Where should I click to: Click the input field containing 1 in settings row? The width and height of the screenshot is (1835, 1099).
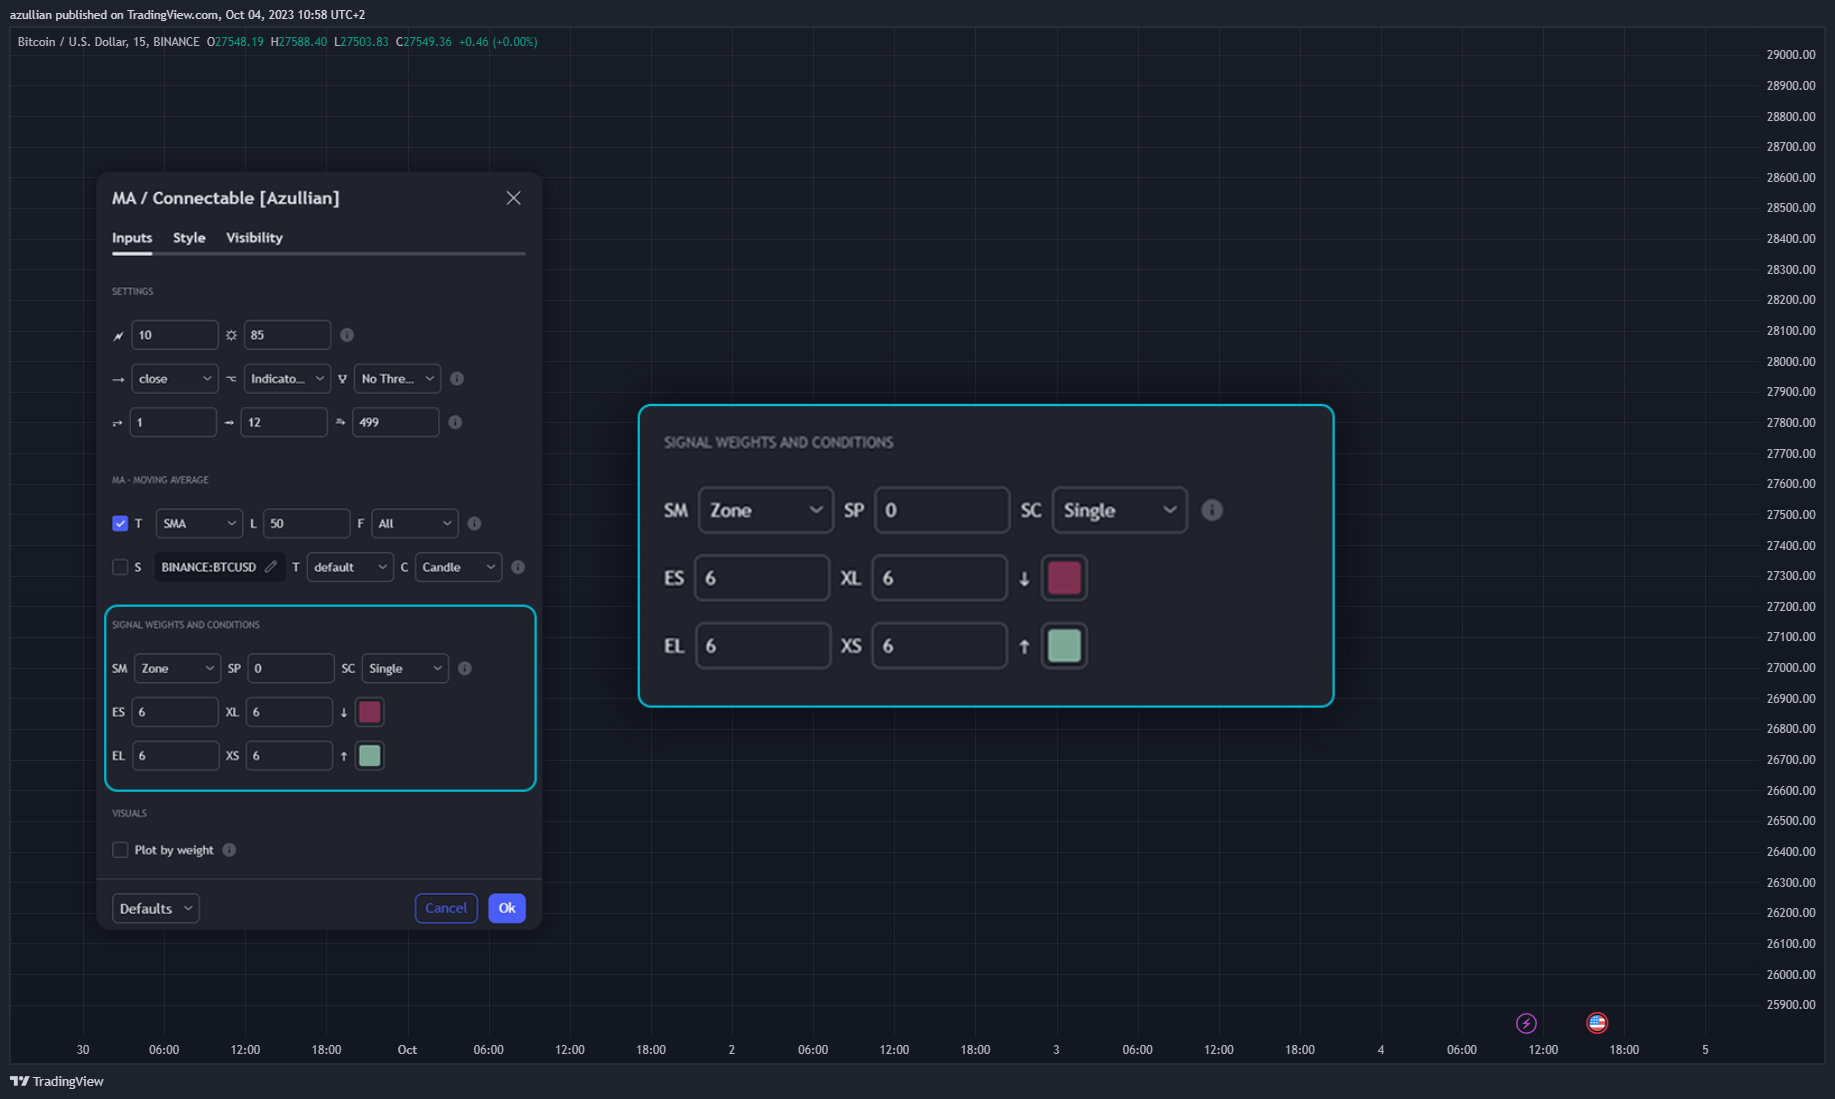(x=173, y=422)
